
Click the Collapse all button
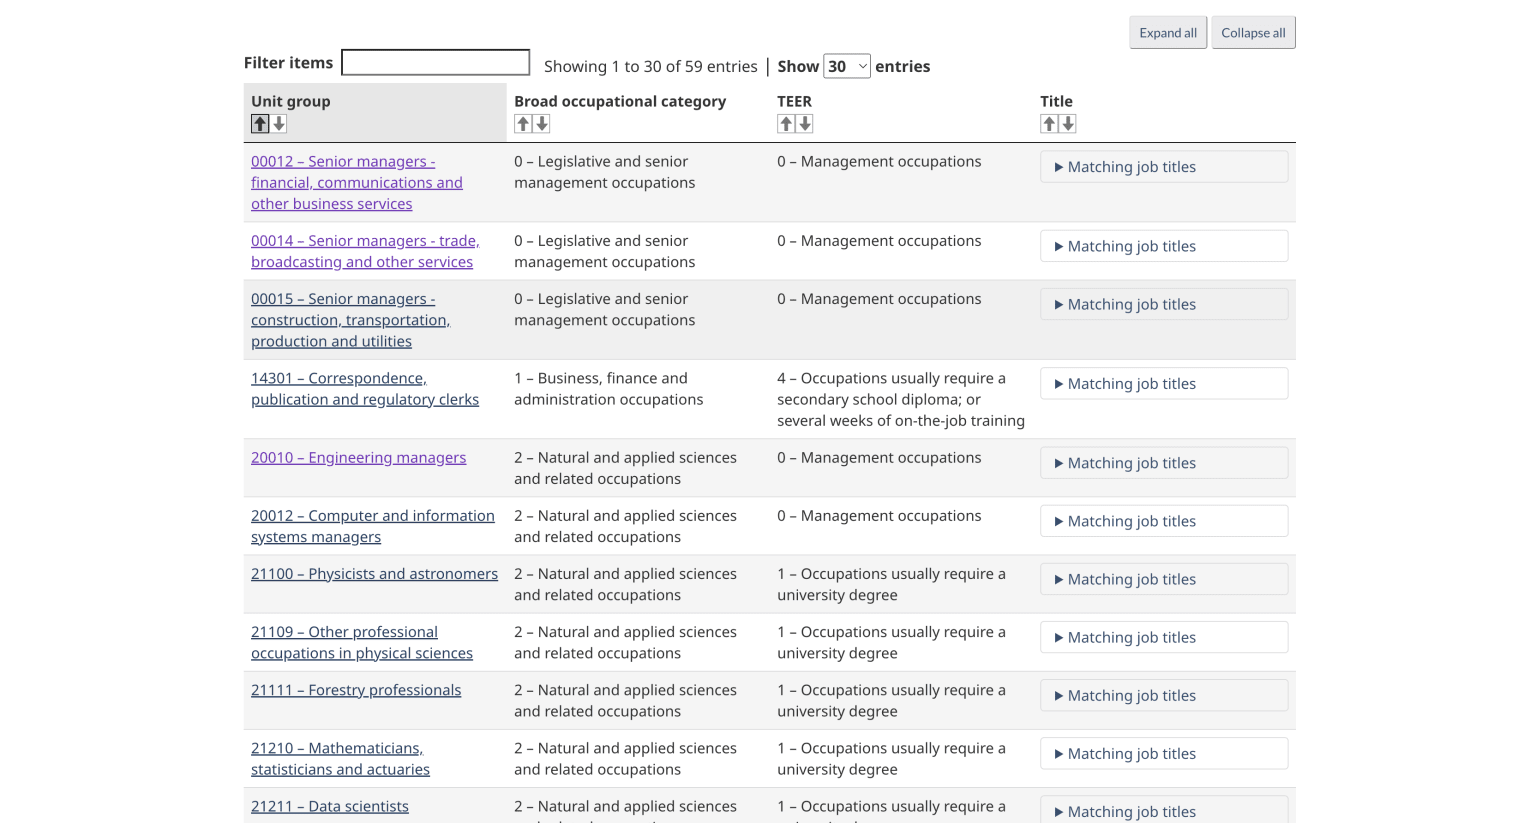click(x=1253, y=33)
